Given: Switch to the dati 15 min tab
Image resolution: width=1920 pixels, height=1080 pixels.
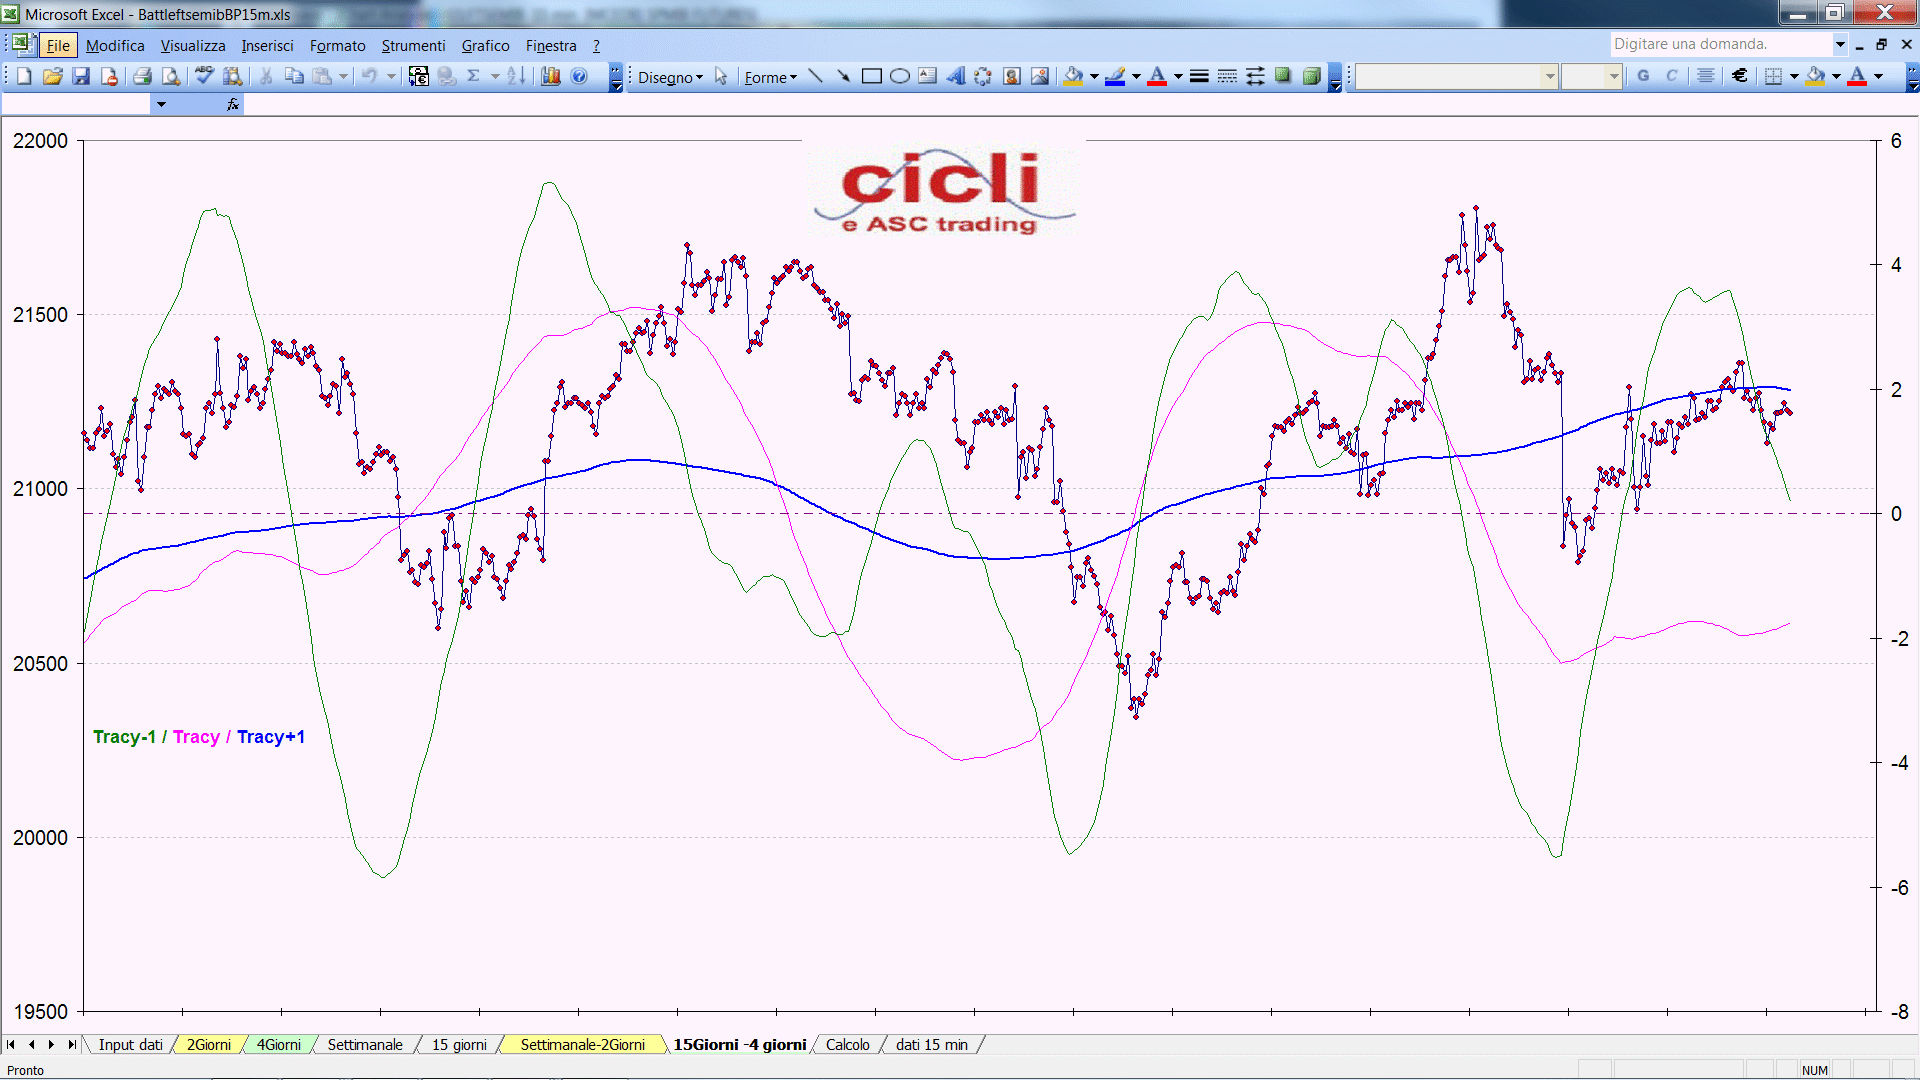Looking at the screenshot, I should 932,1044.
